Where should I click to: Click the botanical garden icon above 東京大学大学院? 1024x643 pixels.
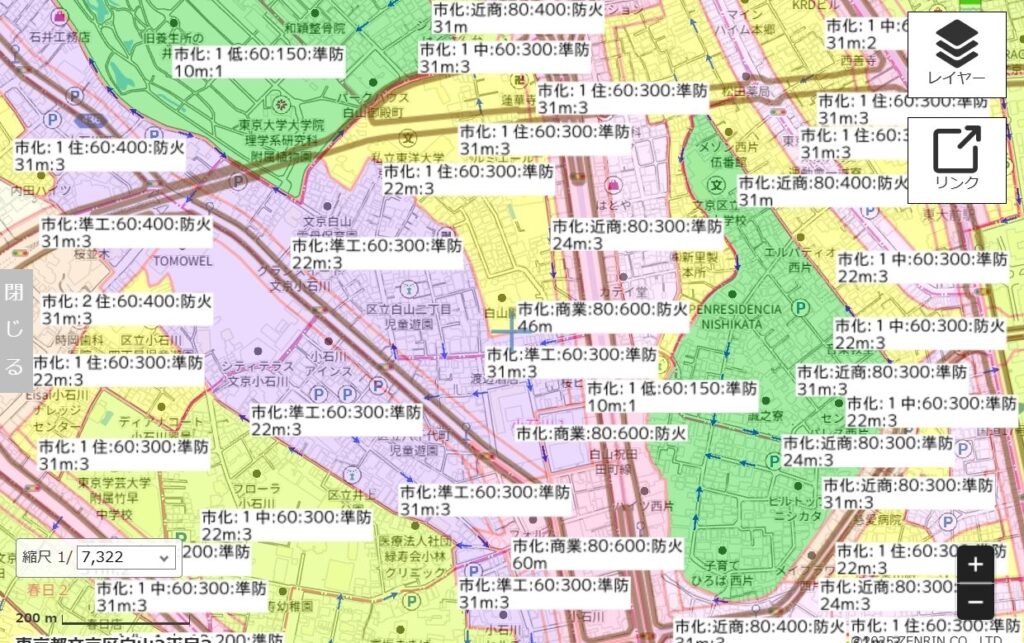click(282, 104)
